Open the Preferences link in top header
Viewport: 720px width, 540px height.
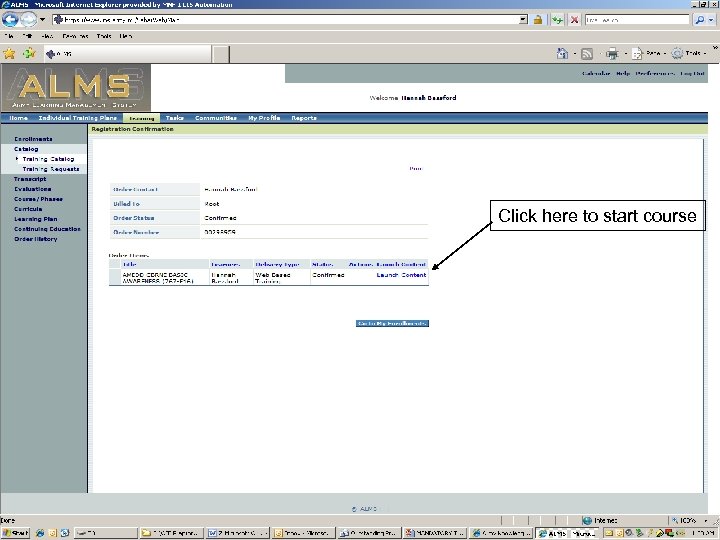coord(655,73)
